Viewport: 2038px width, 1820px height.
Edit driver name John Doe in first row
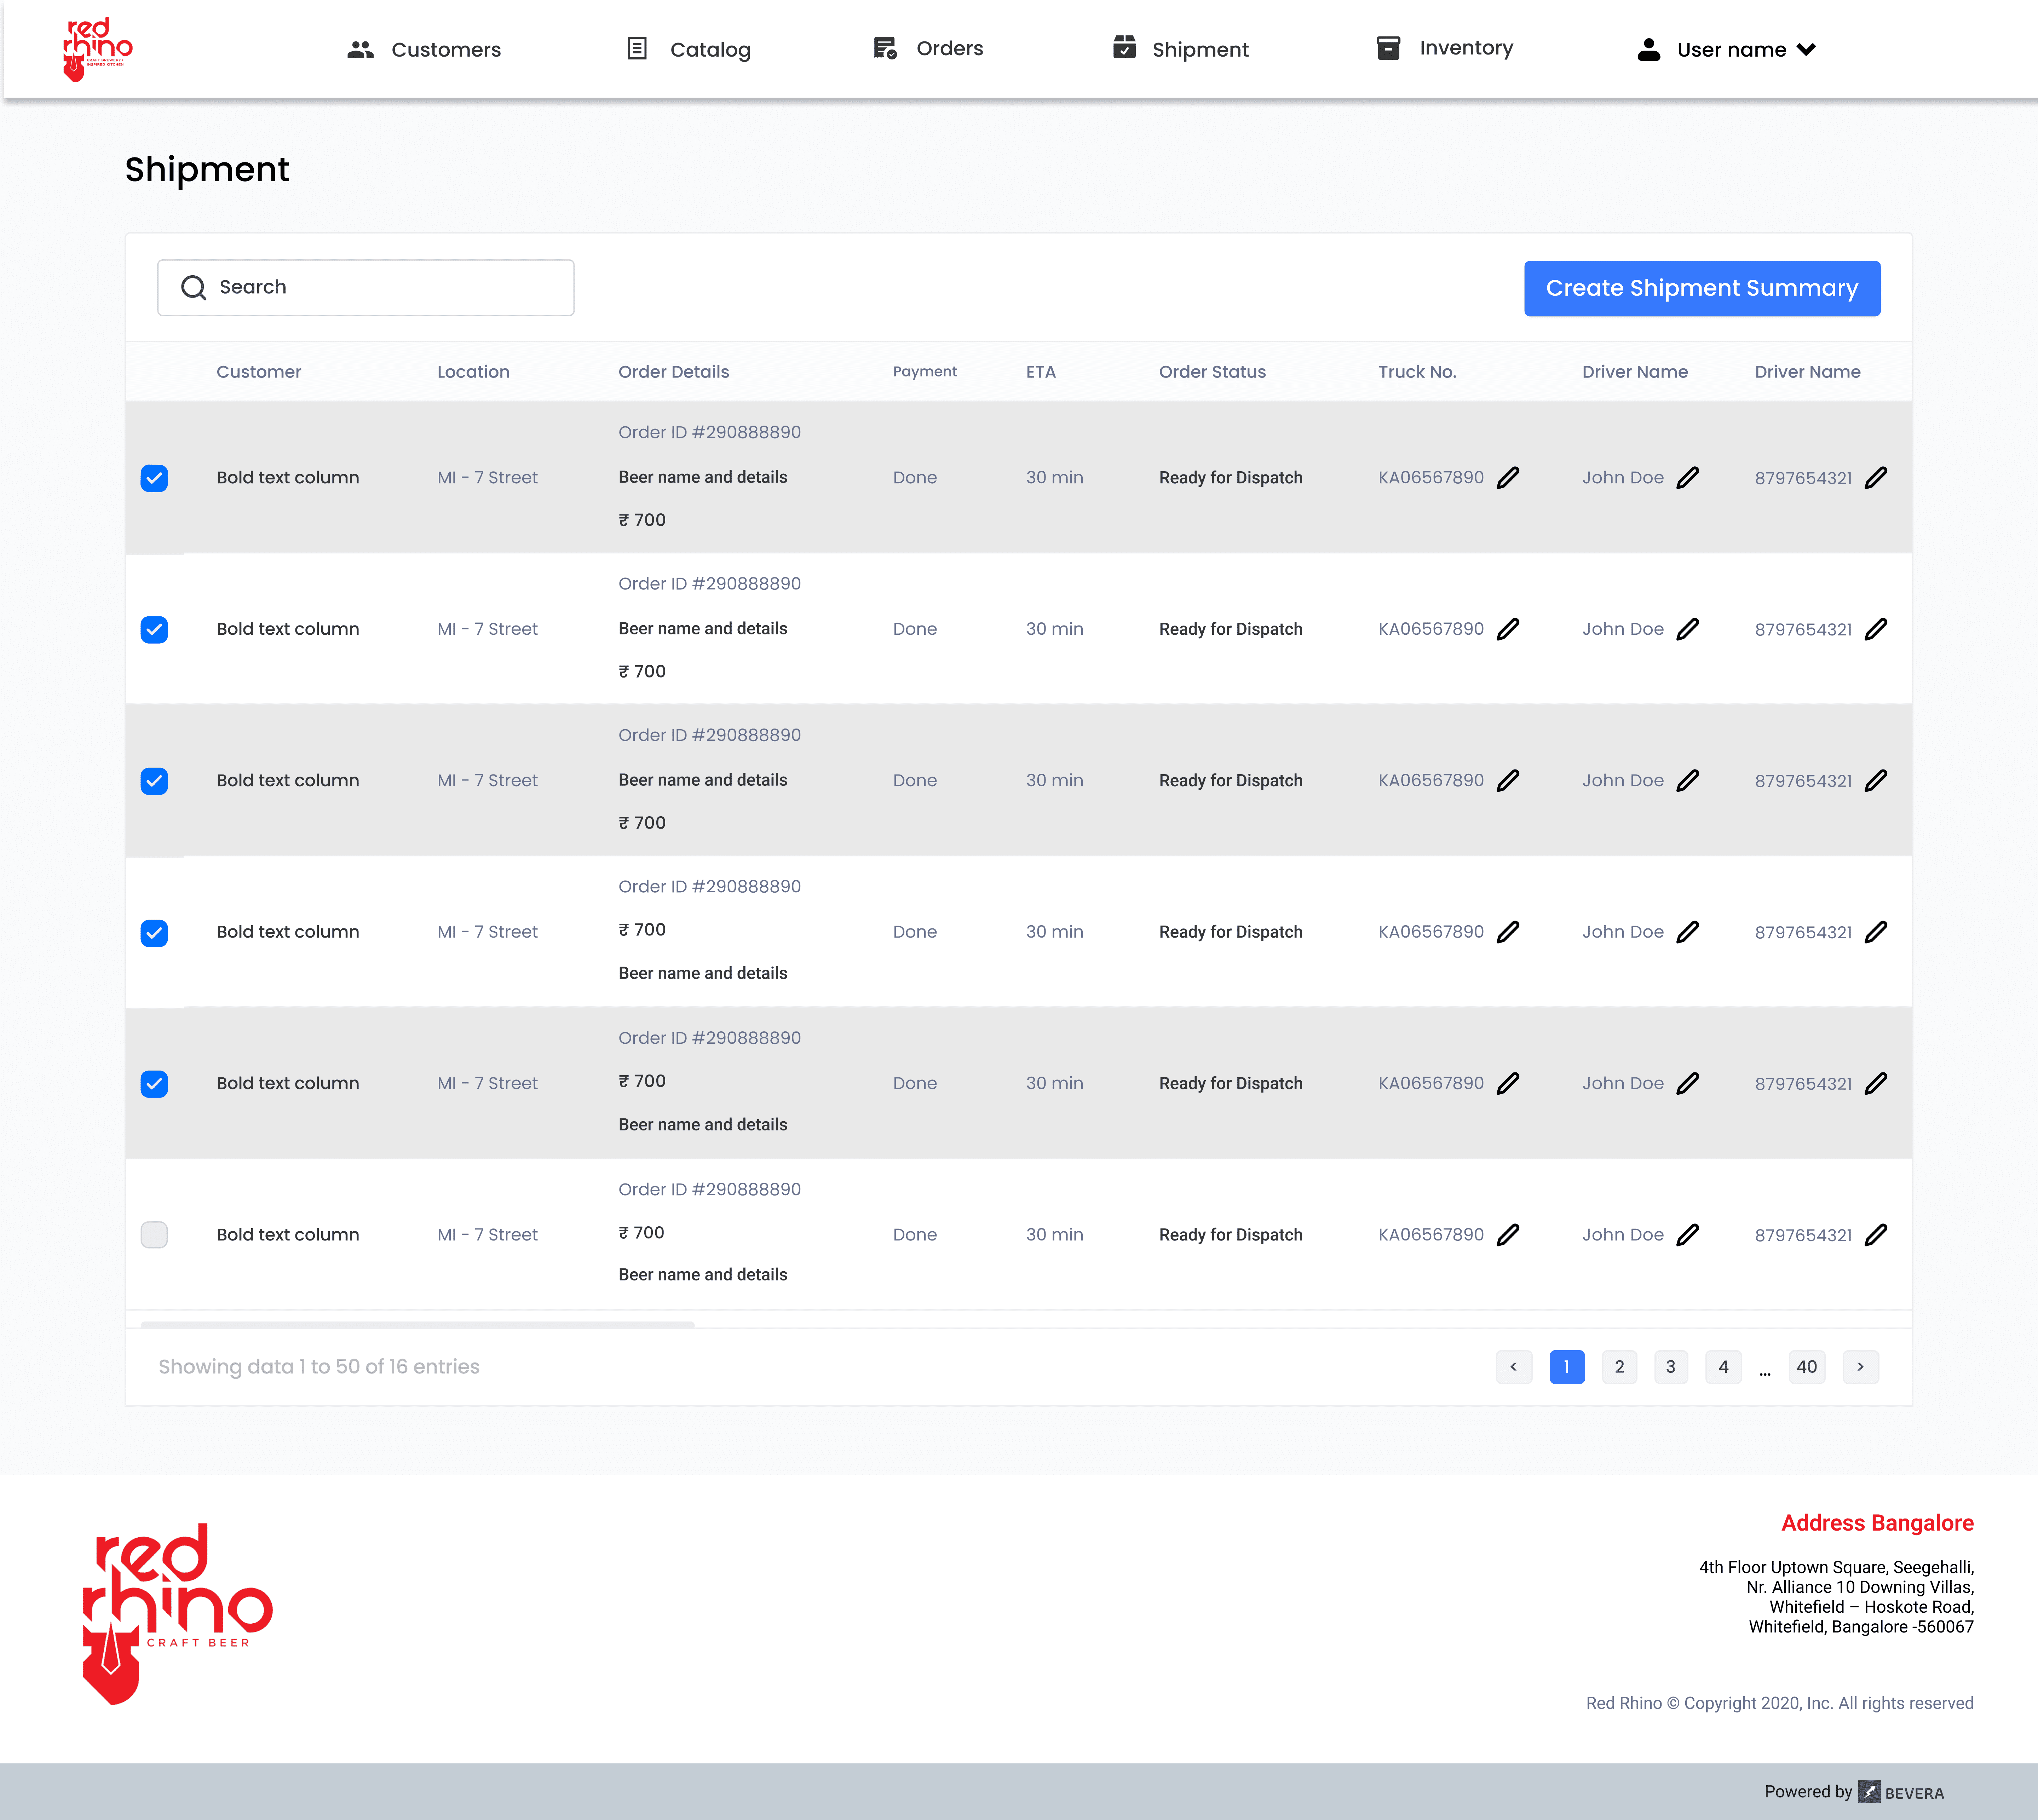[1688, 478]
